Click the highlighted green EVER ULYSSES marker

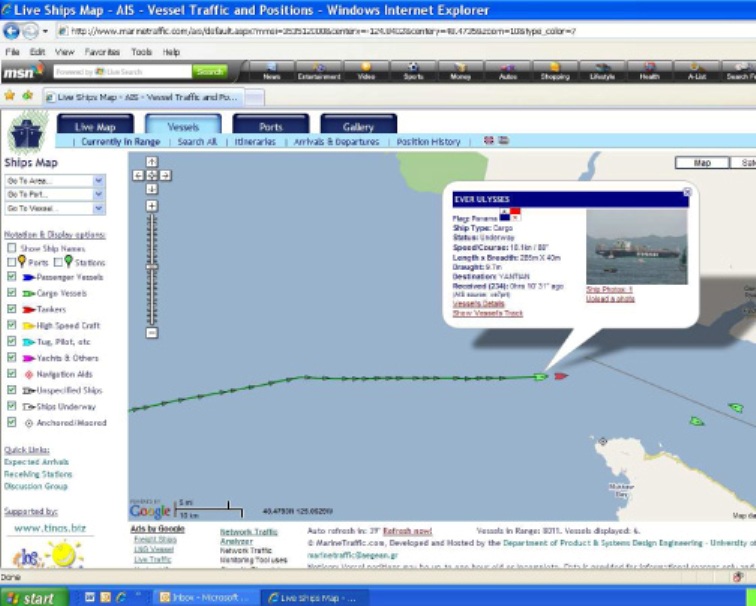click(541, 377)
